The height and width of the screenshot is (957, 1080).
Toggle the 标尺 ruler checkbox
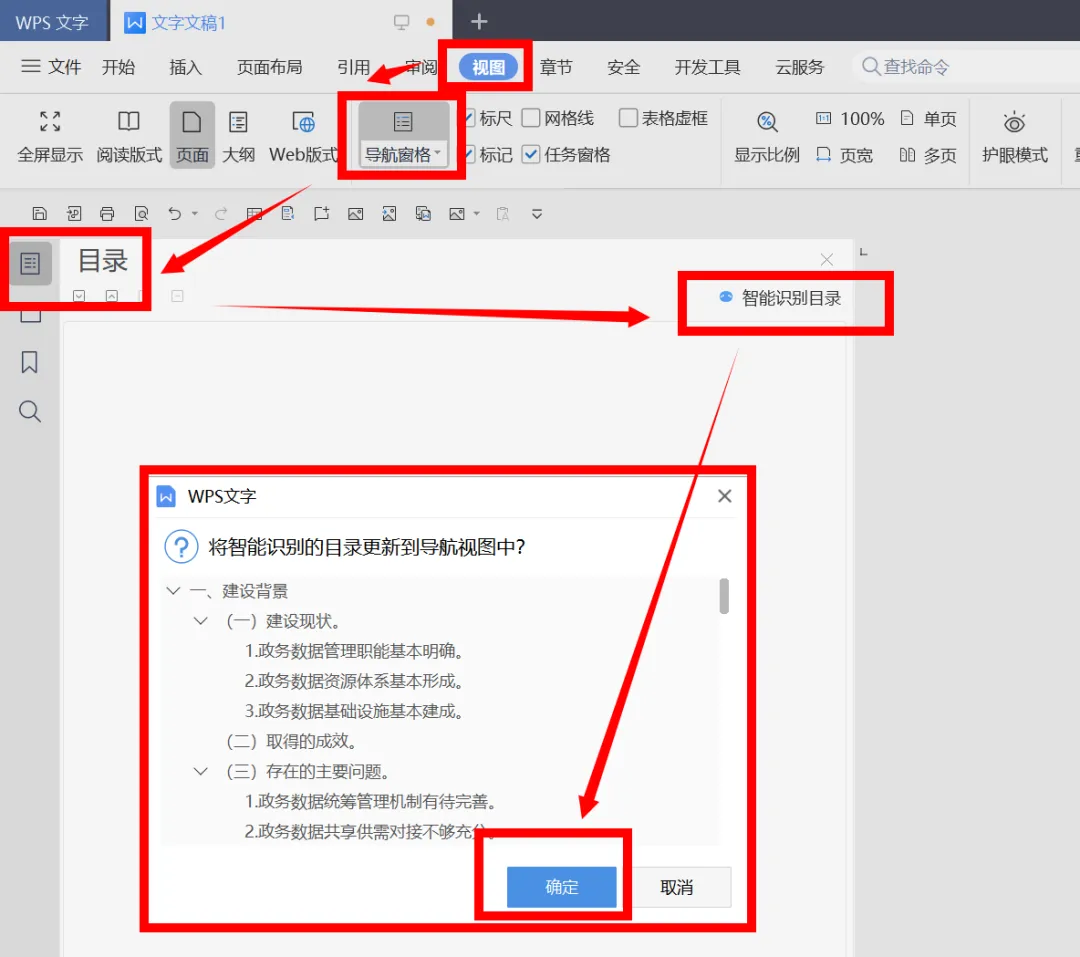click(469, 118)
